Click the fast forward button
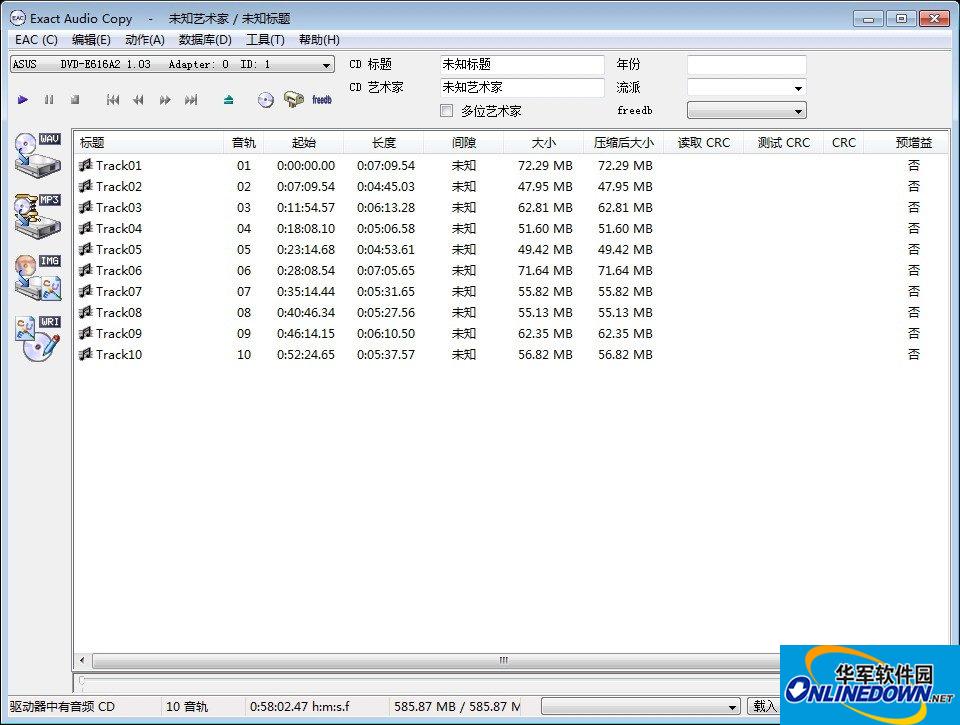 click(165, 99)
